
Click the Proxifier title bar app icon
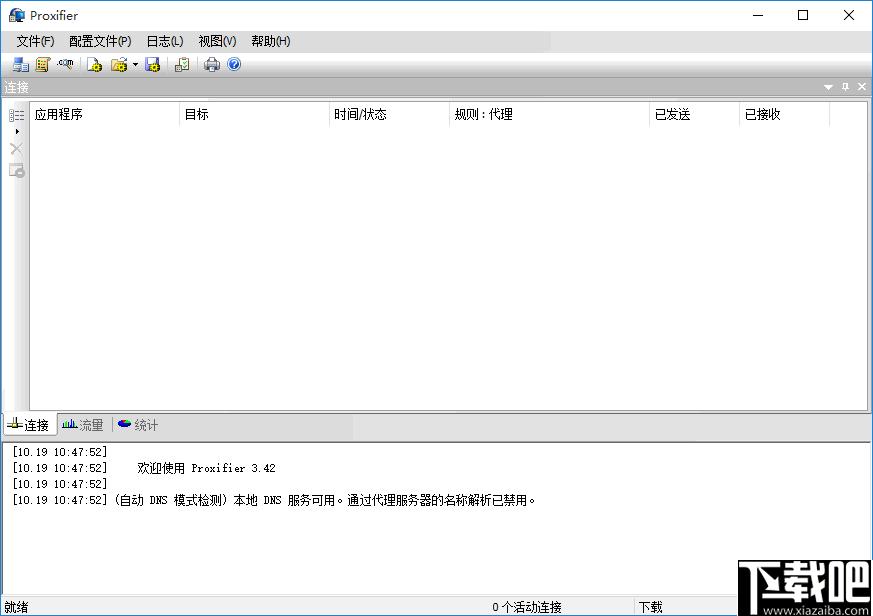(x=17, y=15)
